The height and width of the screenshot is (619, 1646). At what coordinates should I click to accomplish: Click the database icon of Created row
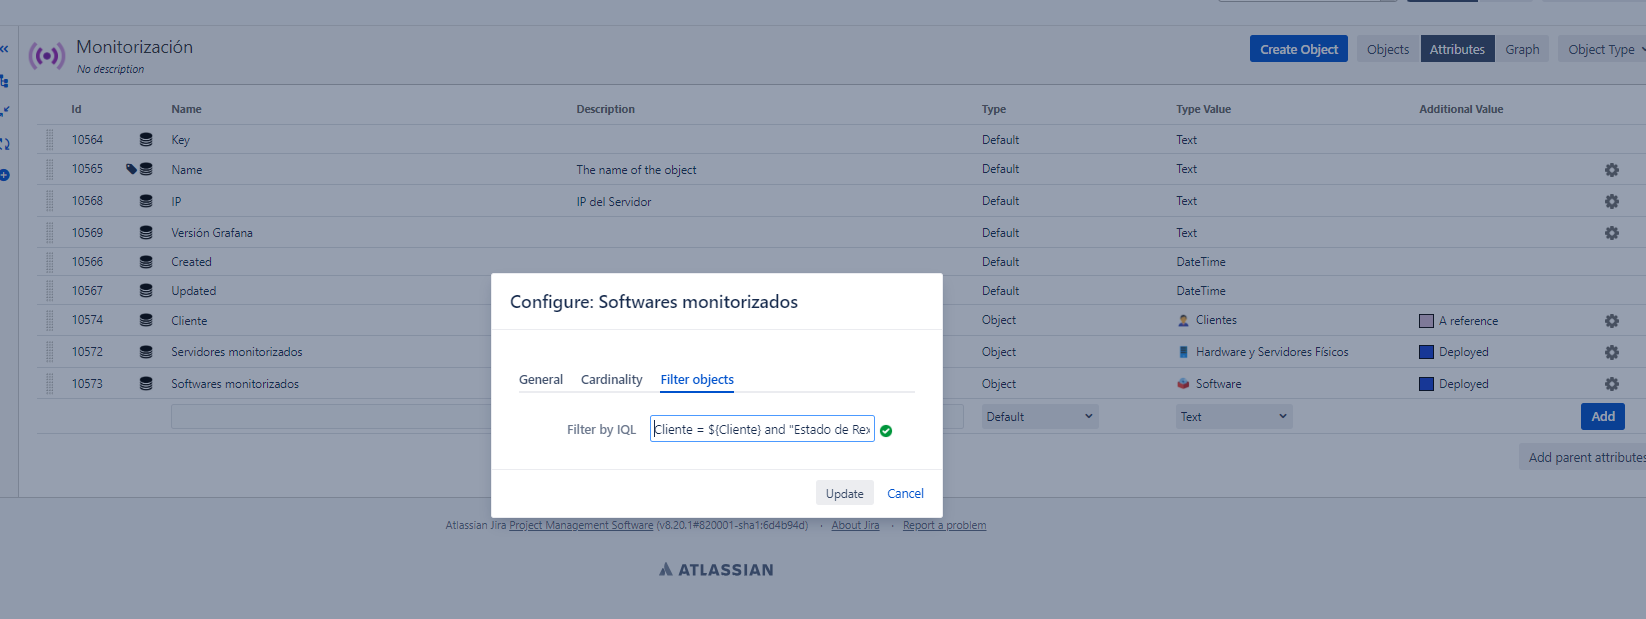(146, 262)
